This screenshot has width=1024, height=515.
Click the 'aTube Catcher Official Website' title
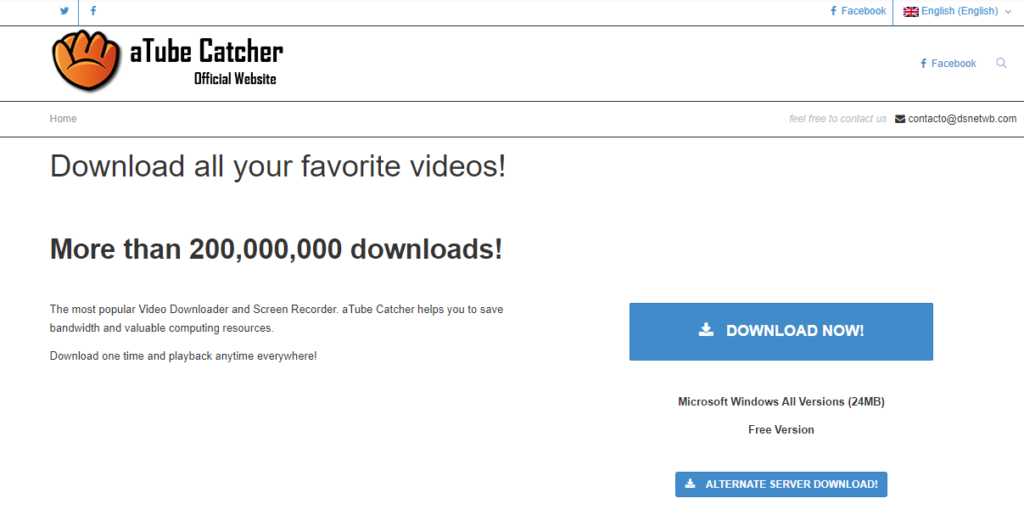[206, 61]
